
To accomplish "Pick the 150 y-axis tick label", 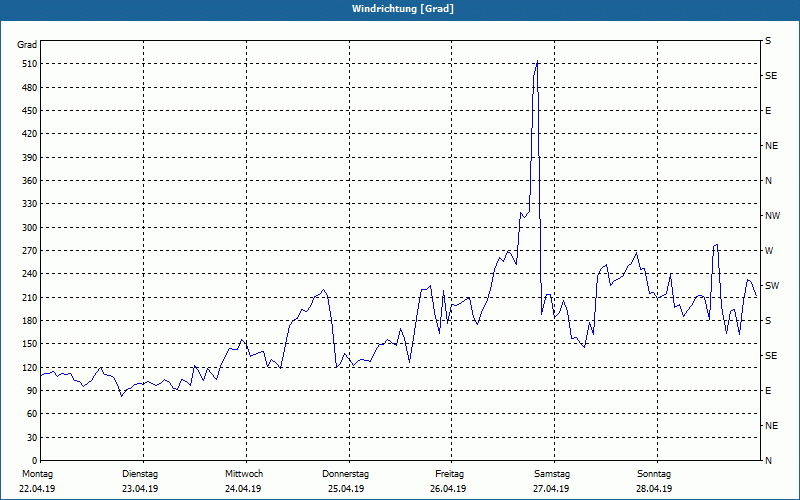I will (x=29, y=344).
